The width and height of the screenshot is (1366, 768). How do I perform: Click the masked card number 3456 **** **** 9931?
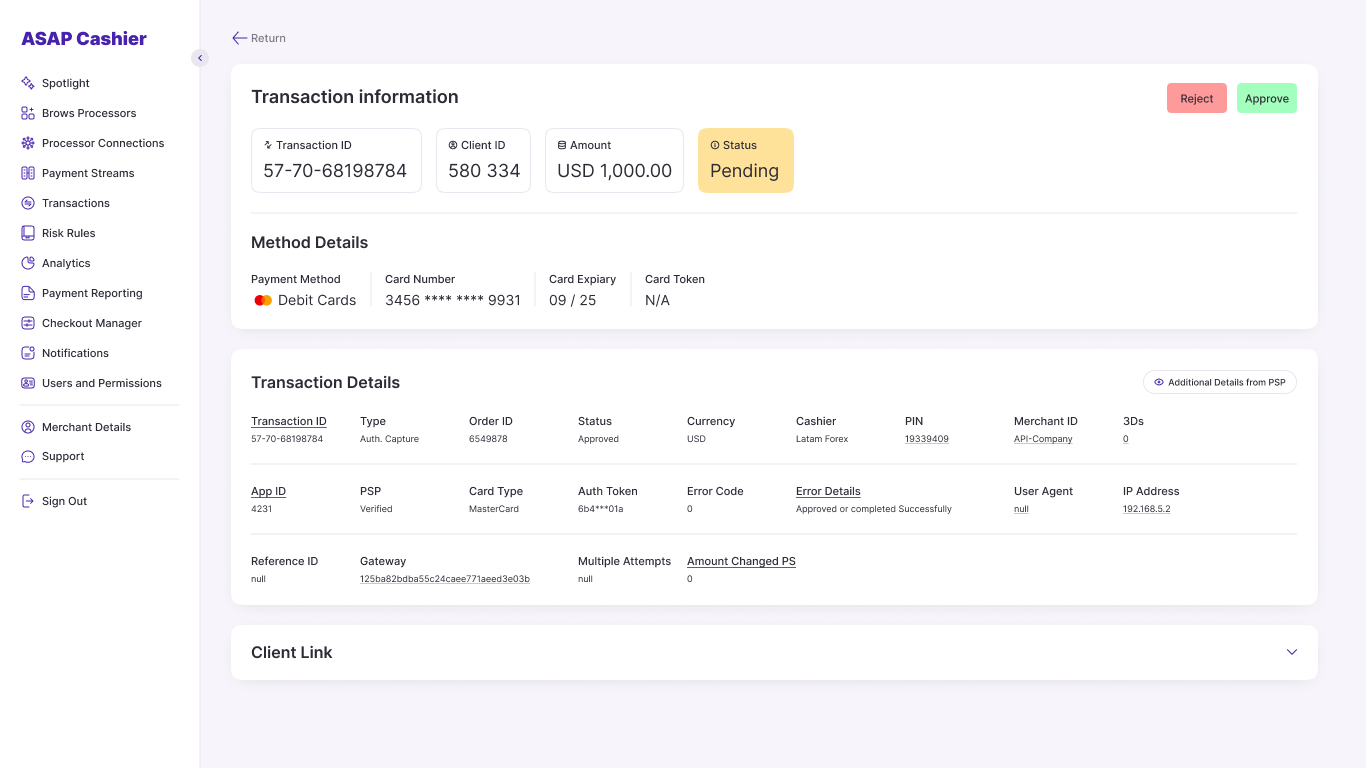[453, 300]
